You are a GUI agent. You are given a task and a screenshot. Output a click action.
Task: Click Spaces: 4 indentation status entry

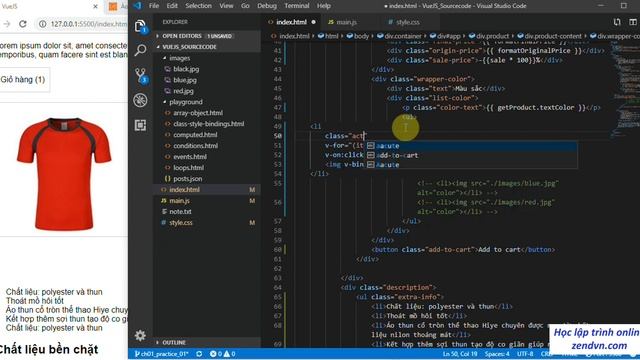(x=497, y=354)
